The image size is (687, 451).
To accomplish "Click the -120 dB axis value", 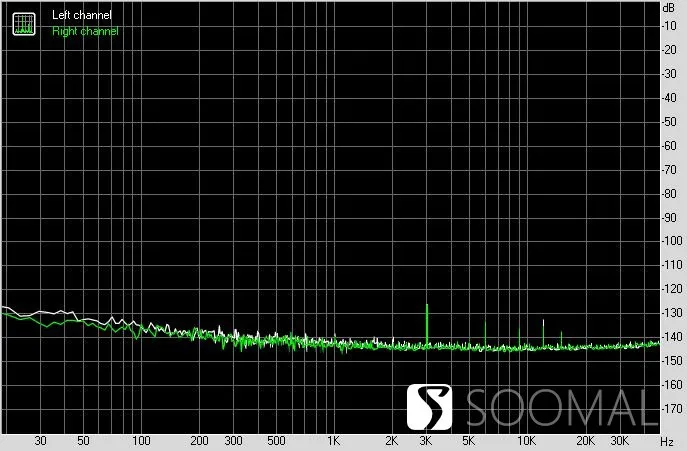I will click(672, 289).
